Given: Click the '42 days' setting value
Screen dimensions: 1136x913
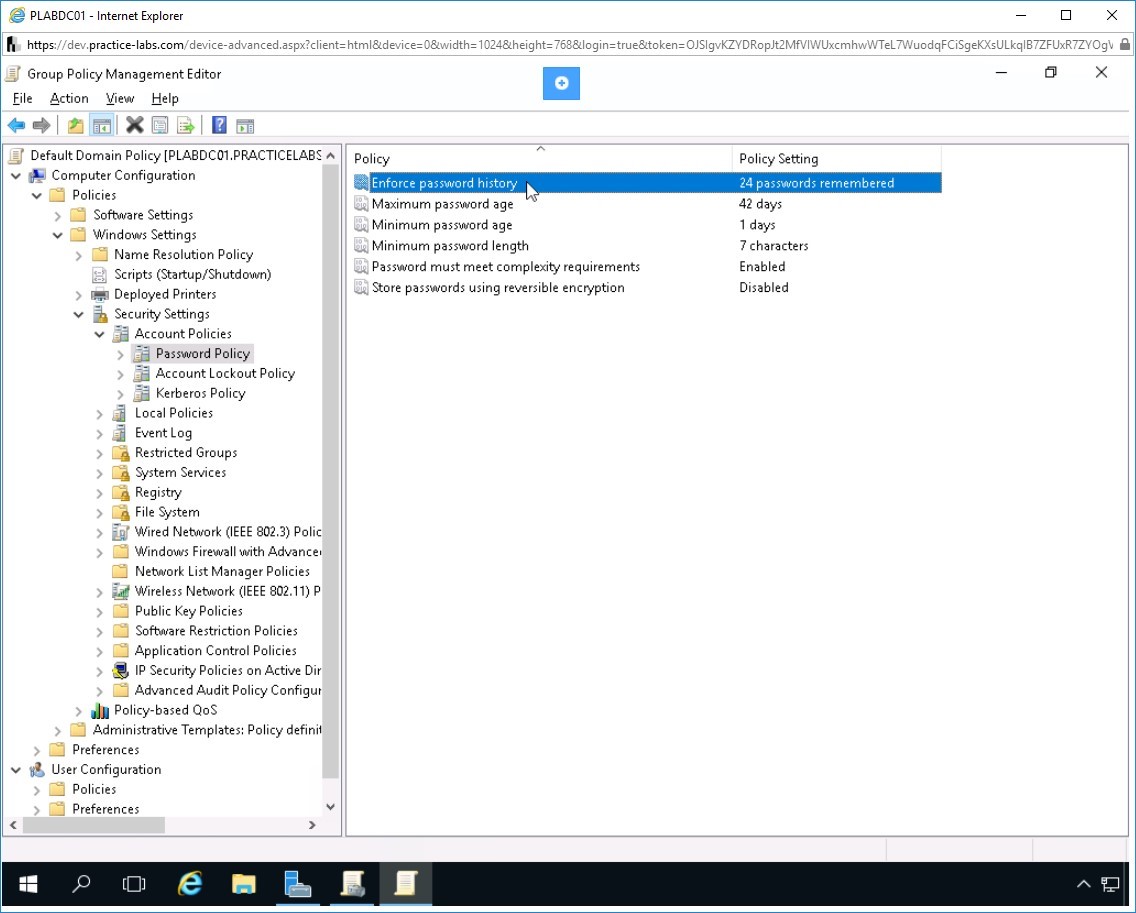Looking at the screenshot, I should 760,204.
